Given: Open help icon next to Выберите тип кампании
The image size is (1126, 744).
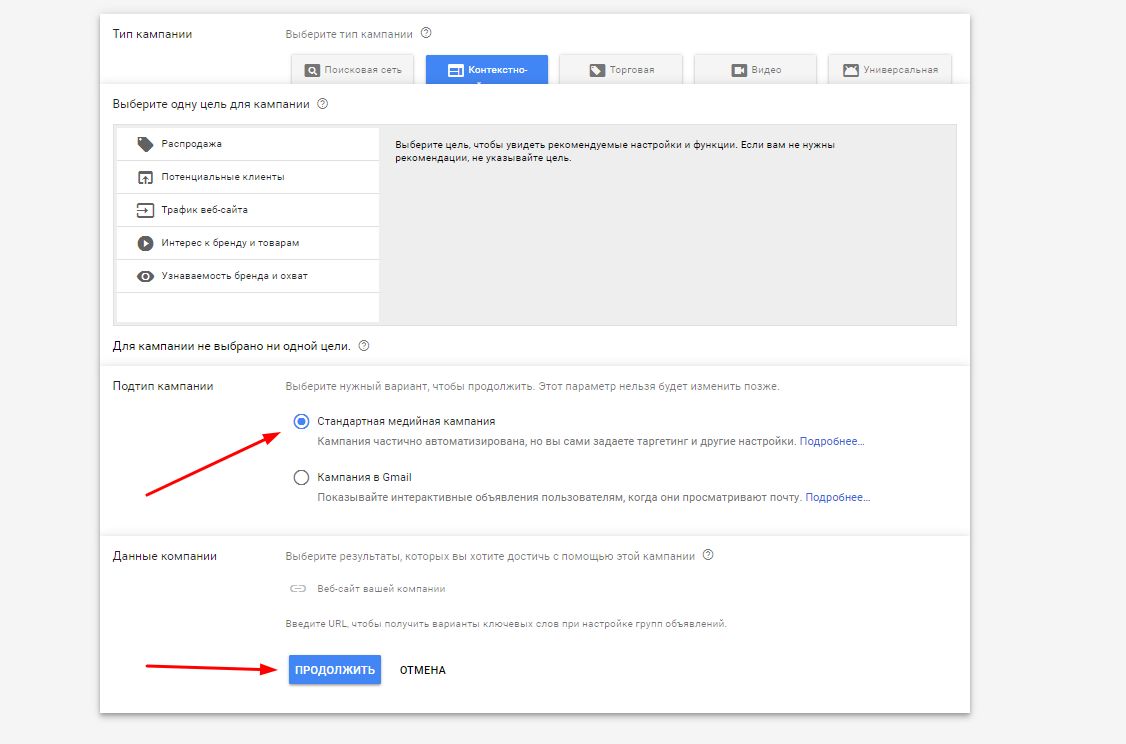Looking at the screenshot, I should tap(426, 33).
